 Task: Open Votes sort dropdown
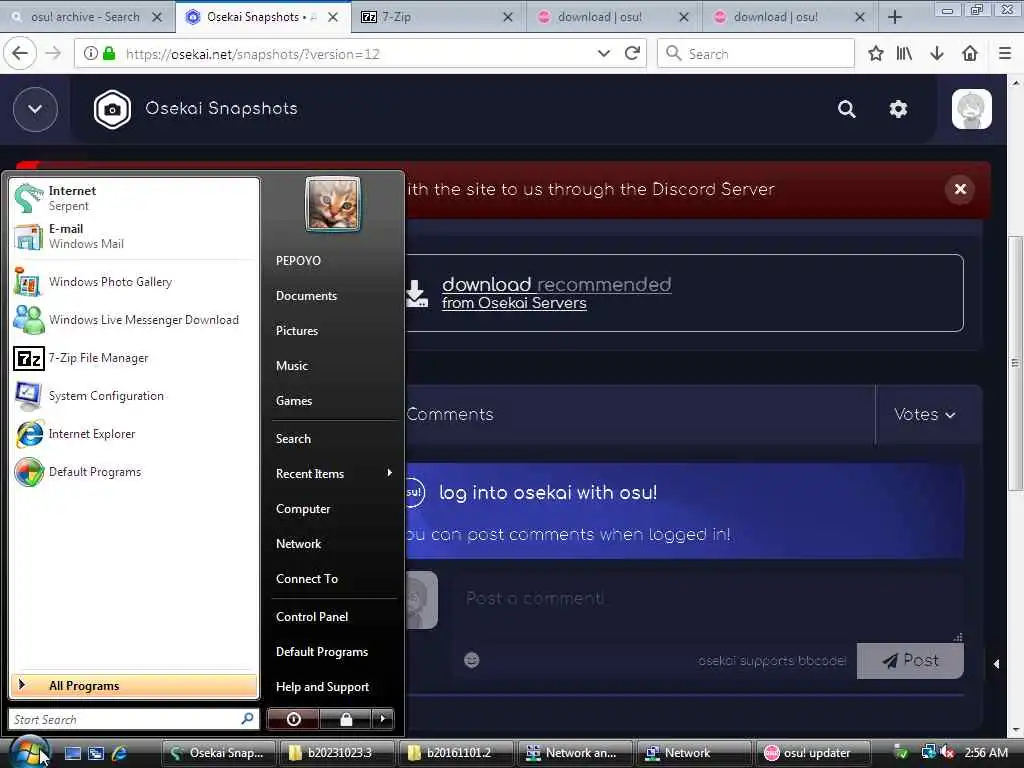click(925, 414)
